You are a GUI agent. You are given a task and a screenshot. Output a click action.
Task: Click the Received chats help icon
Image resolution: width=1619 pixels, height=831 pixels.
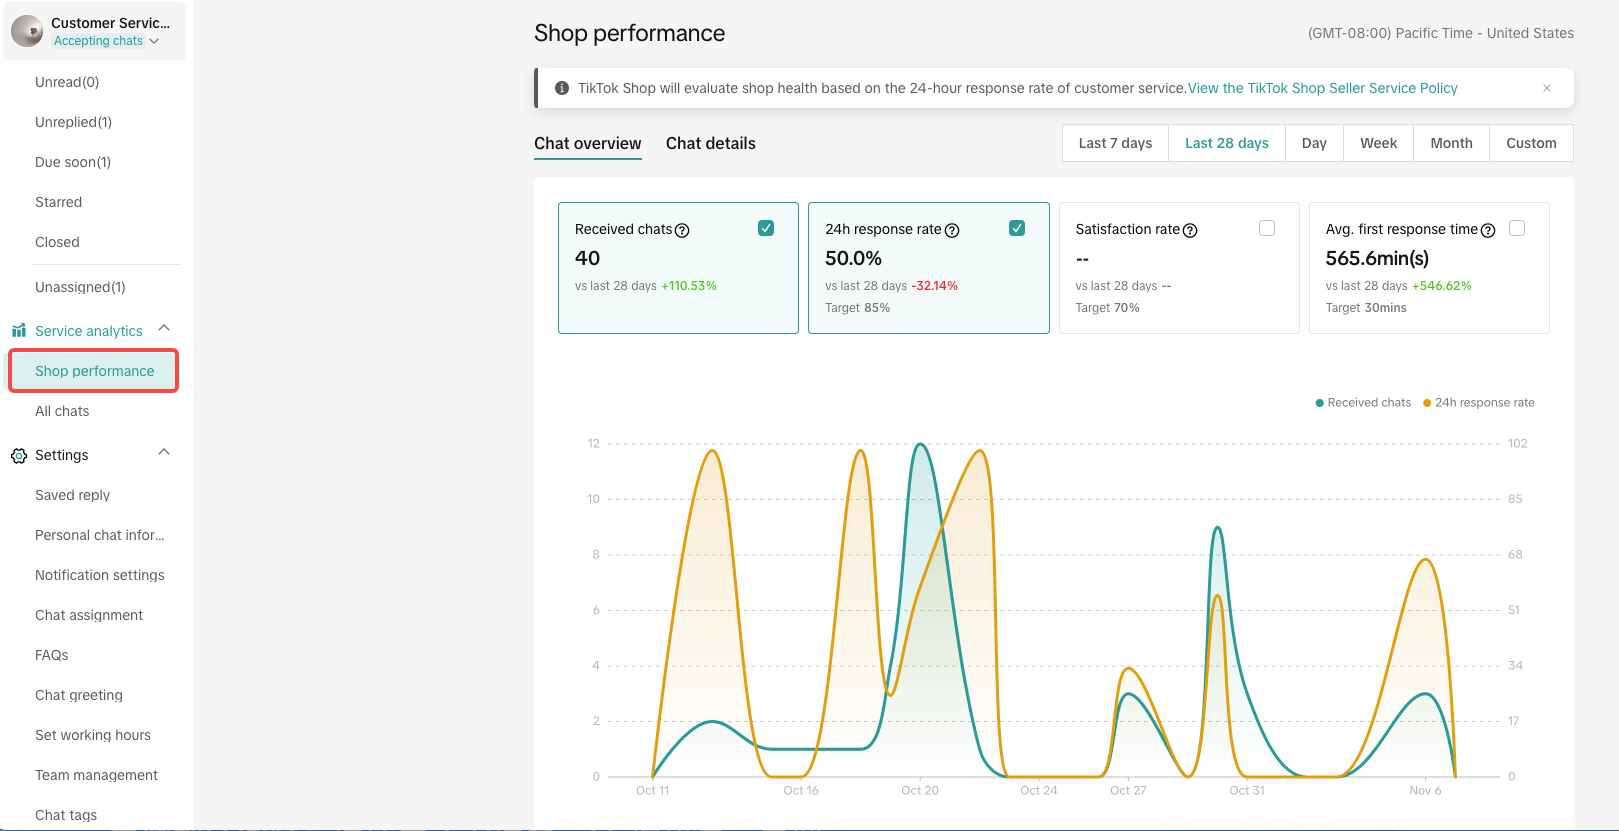tap(682, 230)
